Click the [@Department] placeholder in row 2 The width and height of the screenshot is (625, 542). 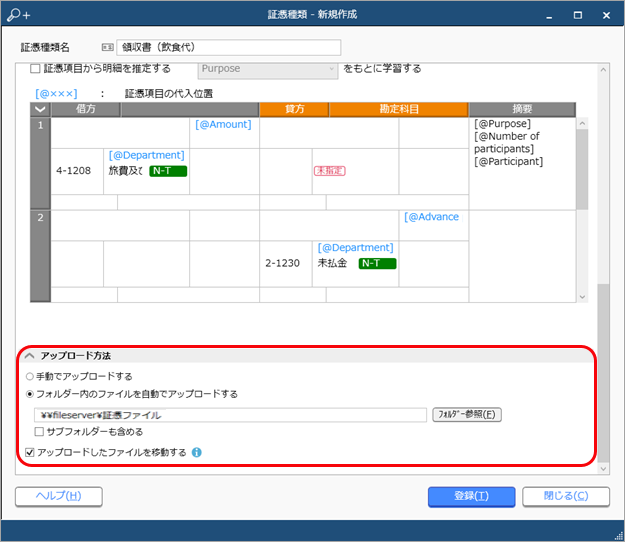pos(356,248)
